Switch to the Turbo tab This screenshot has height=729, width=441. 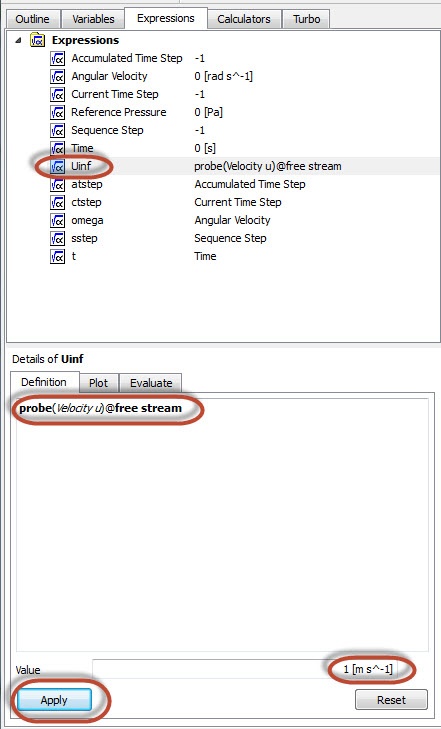(x=306, y=19)
